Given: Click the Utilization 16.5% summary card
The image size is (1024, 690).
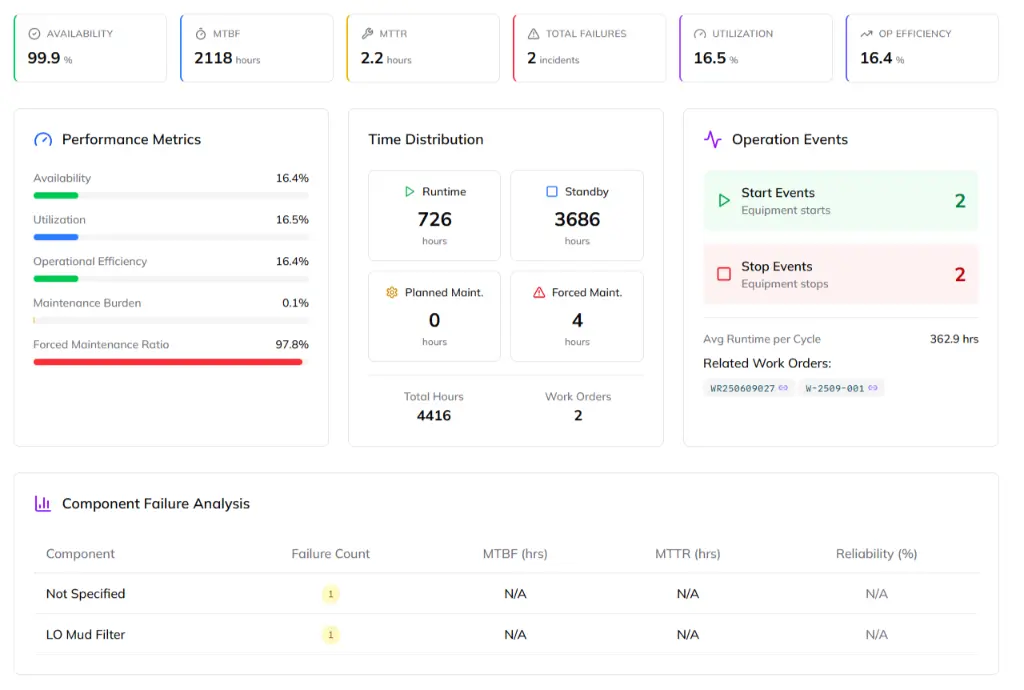Looking at the screenshot, I should click(756, 48).
